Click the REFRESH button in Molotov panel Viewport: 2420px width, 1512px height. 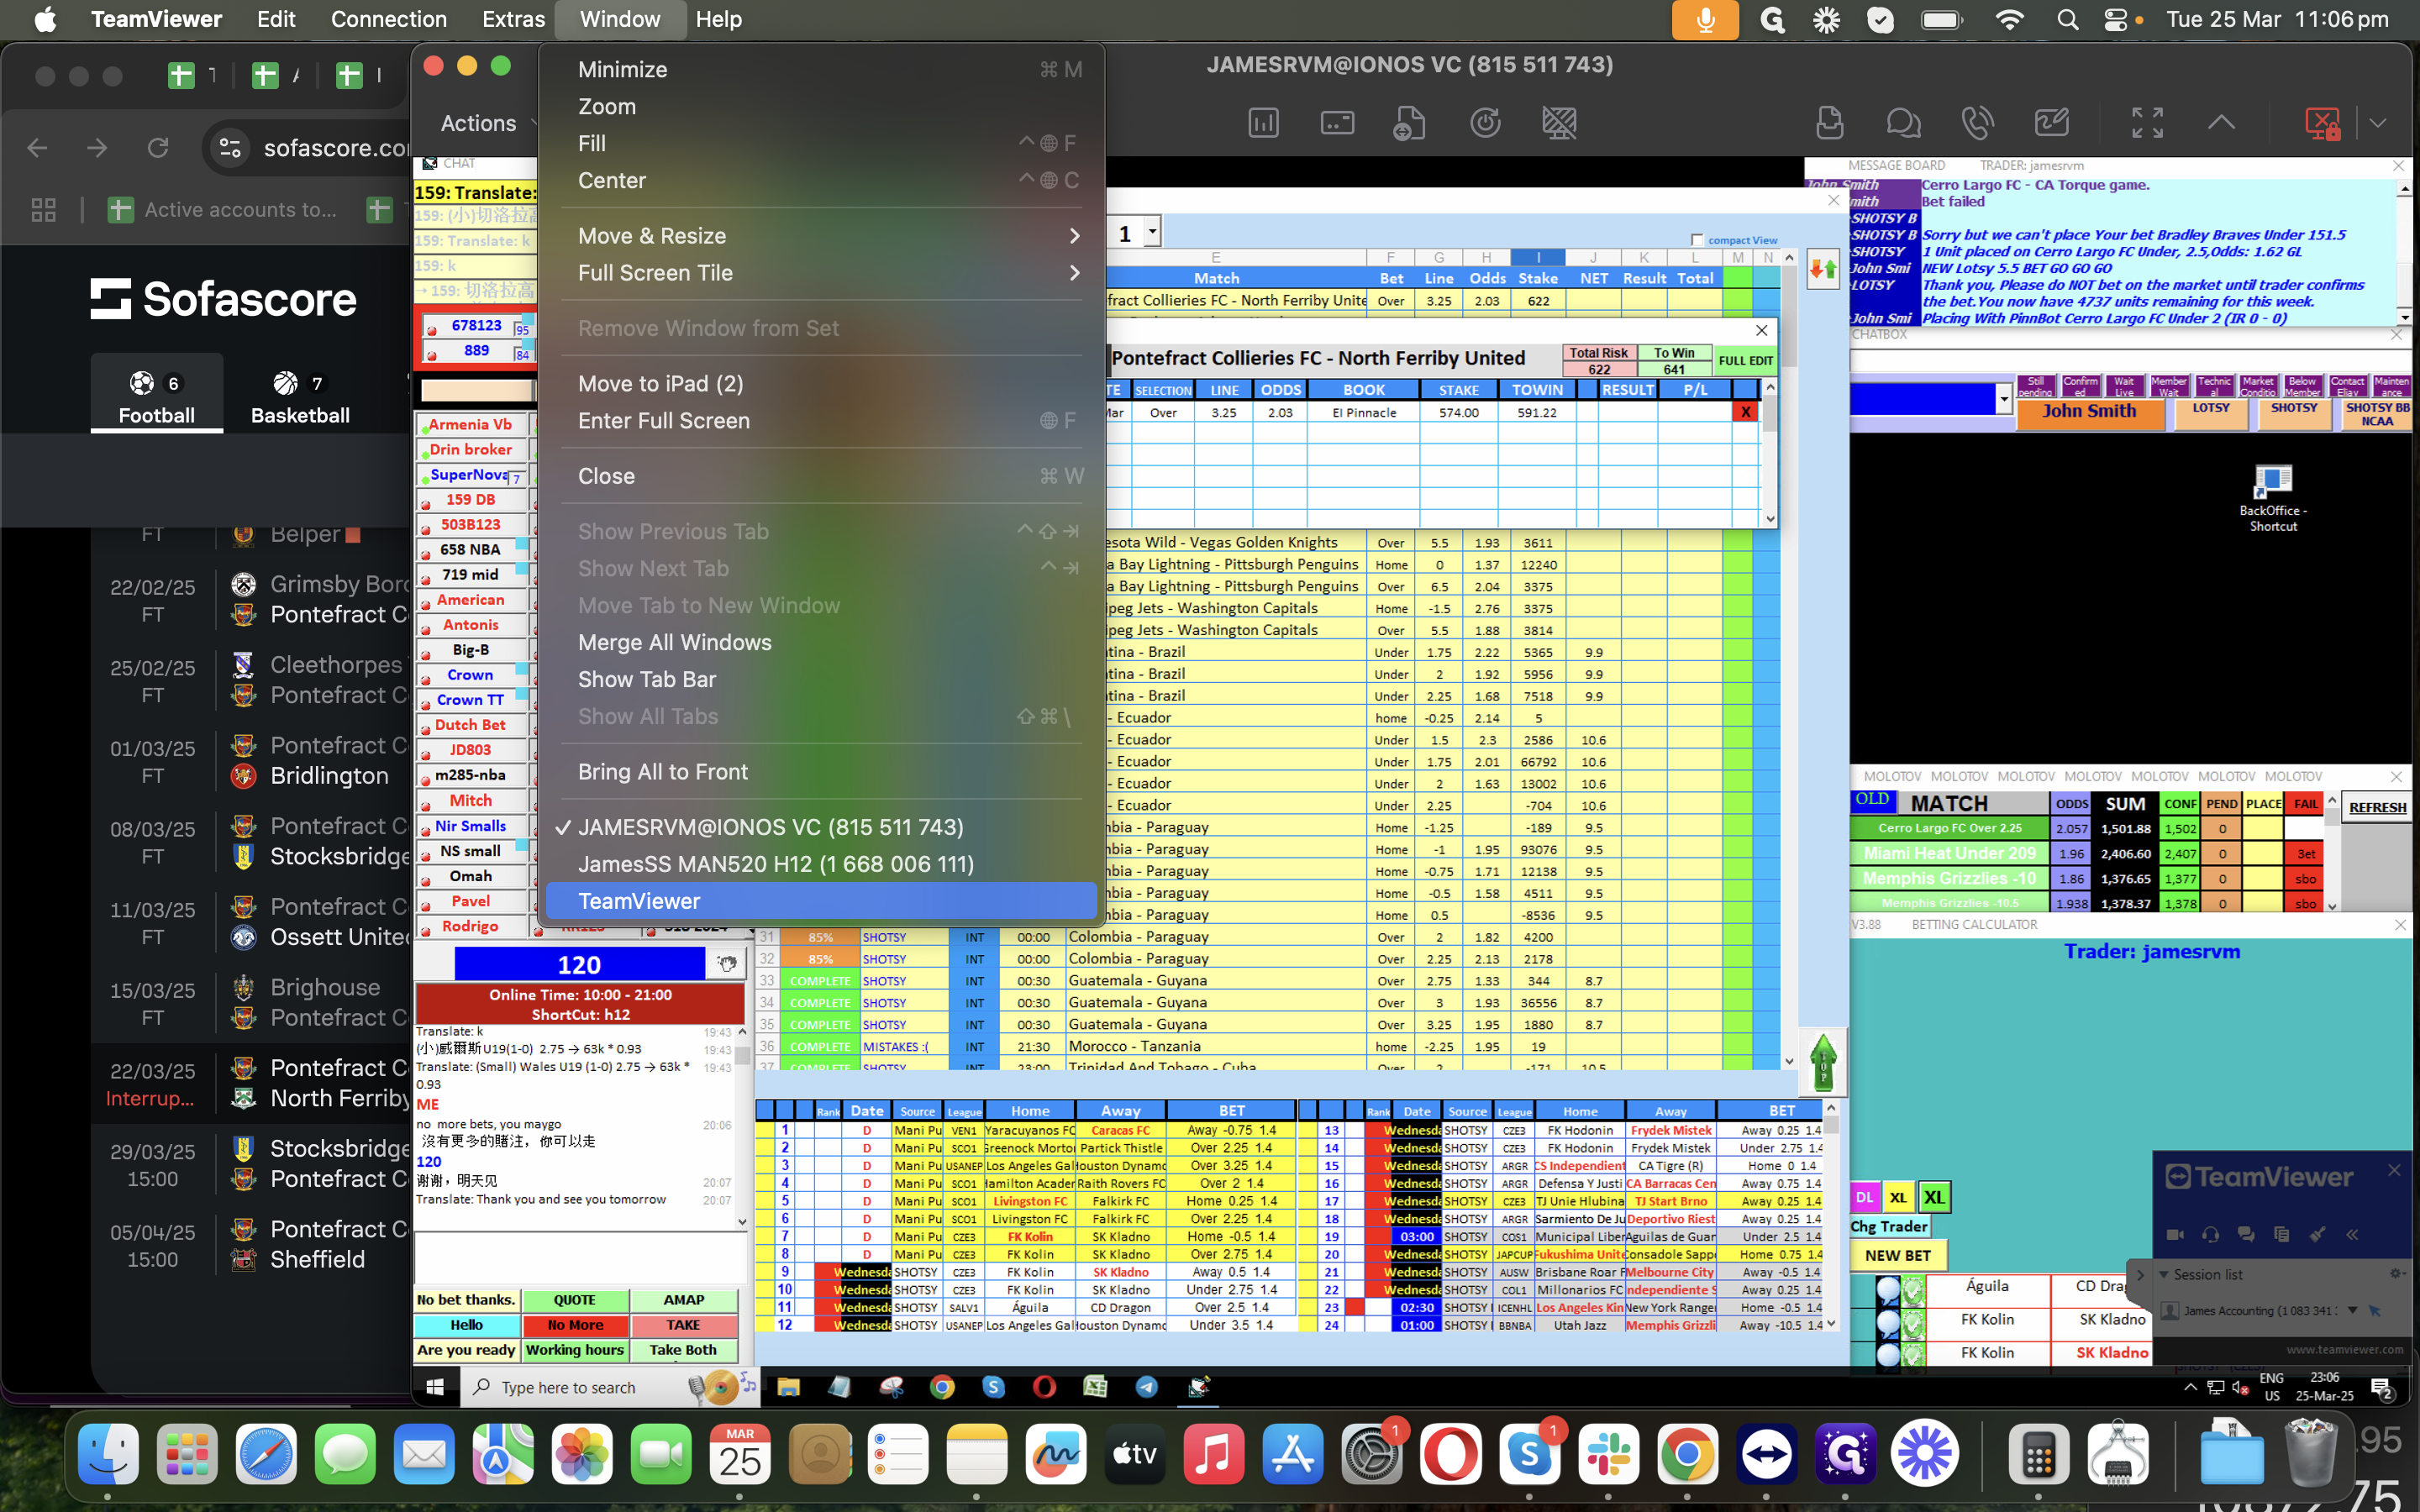(2378, 807)
